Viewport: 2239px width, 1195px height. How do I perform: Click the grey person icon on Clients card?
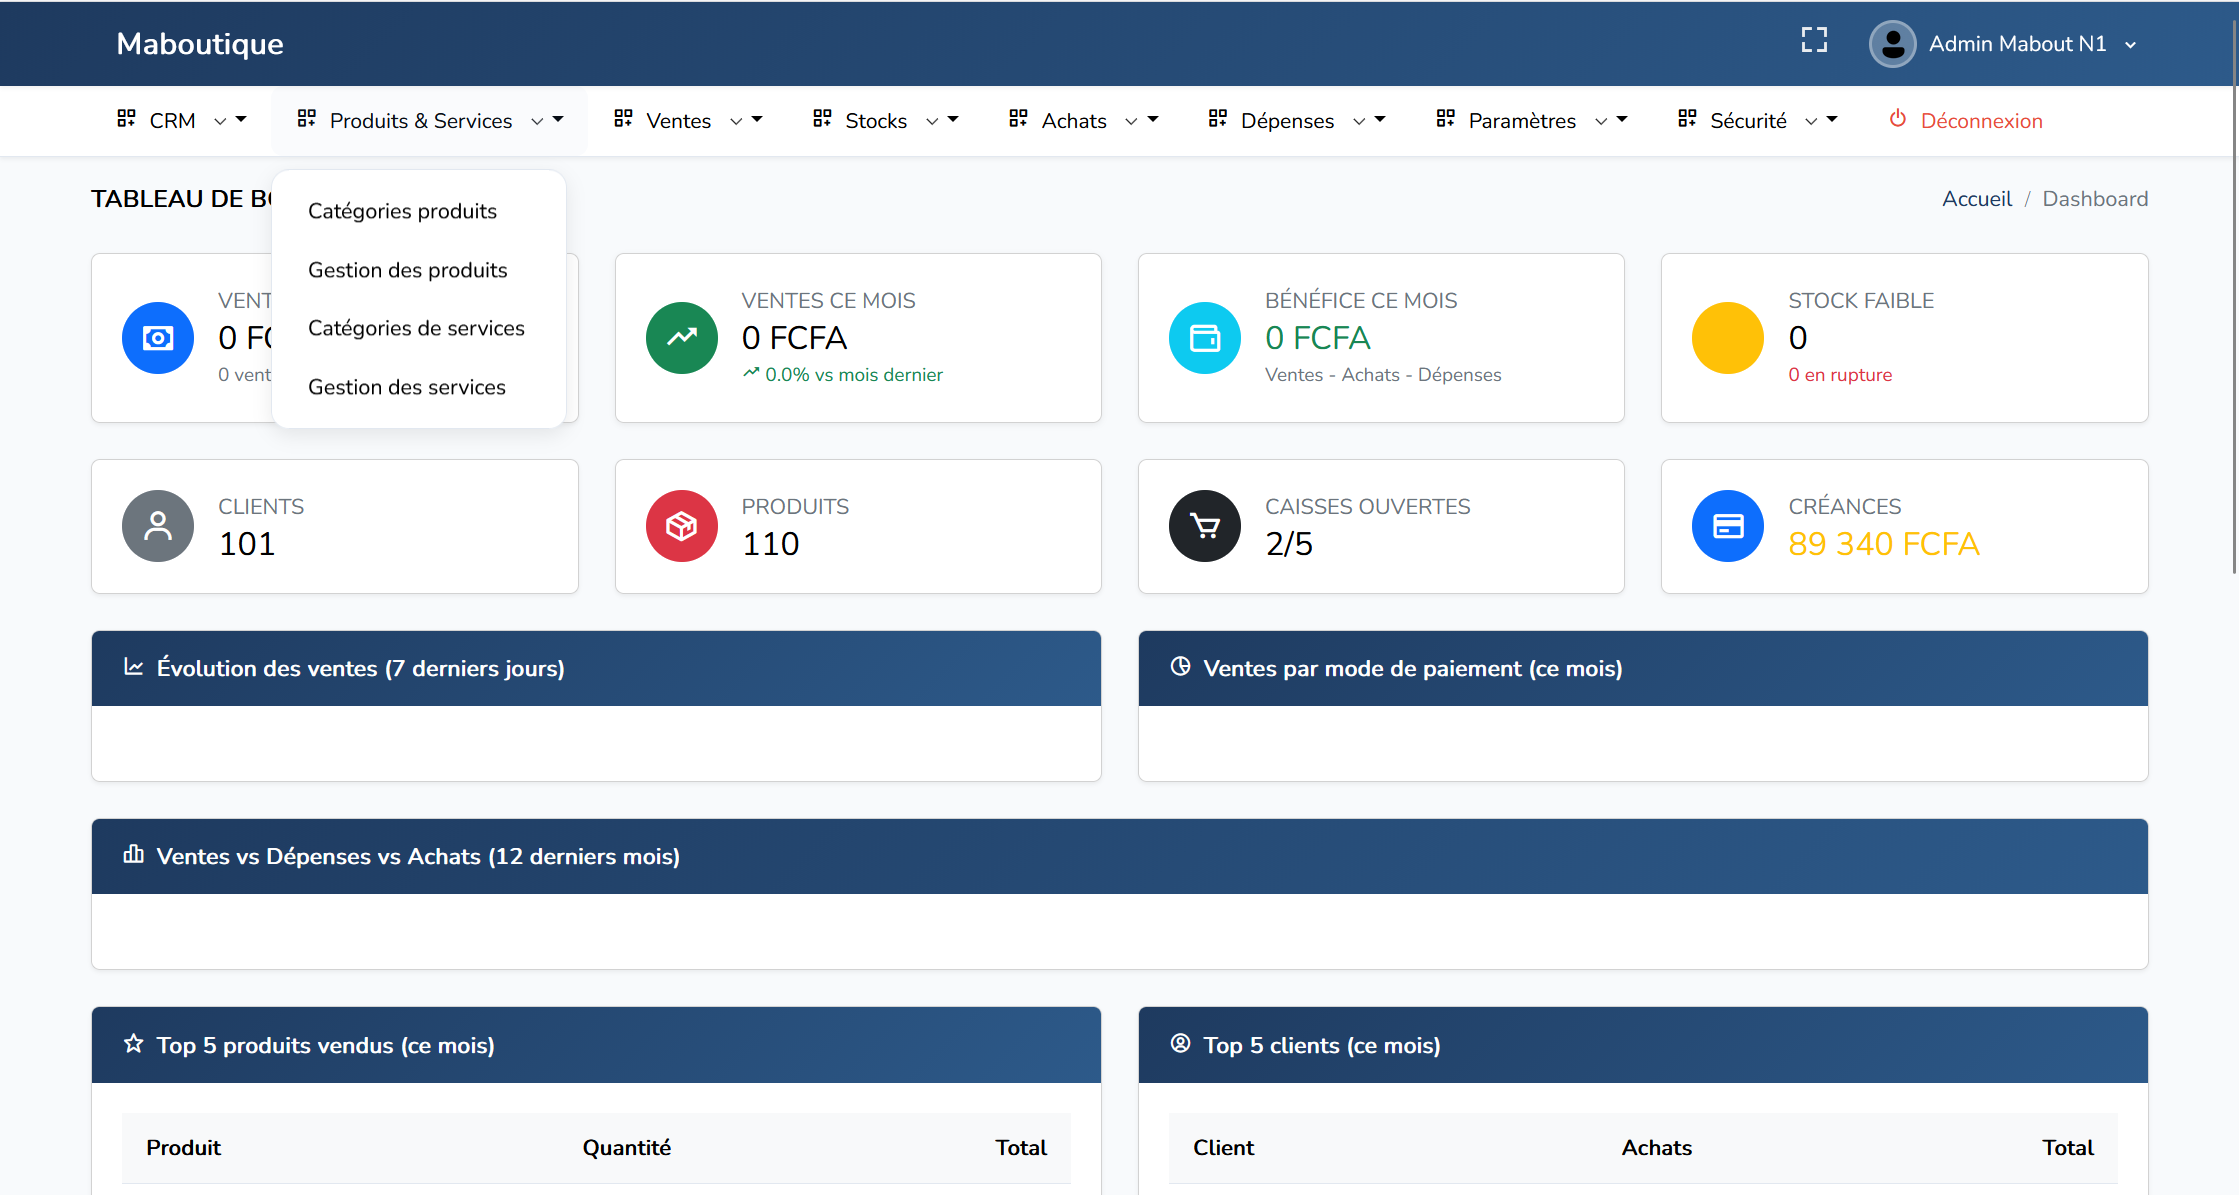tap(158, 526)
